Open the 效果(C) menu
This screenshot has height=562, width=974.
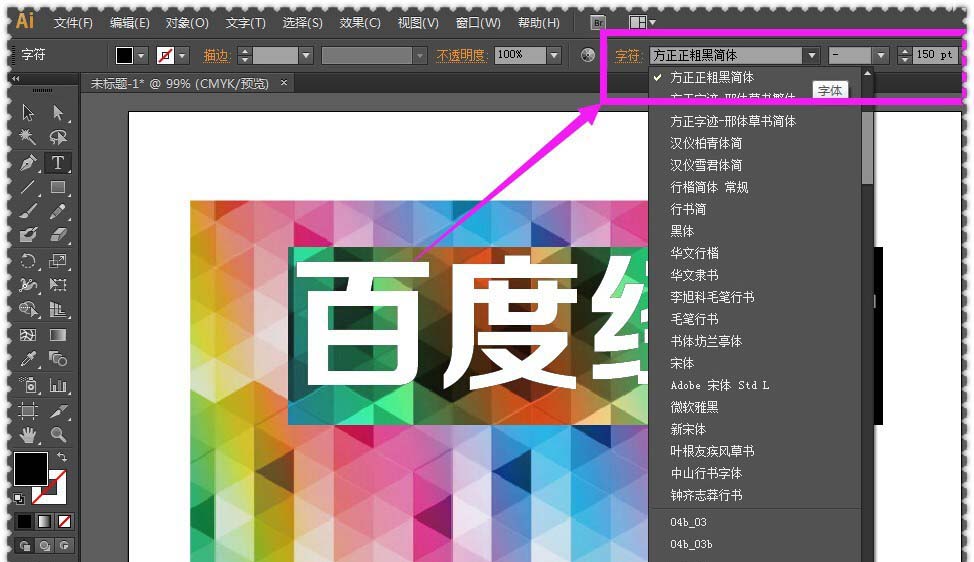360,23
